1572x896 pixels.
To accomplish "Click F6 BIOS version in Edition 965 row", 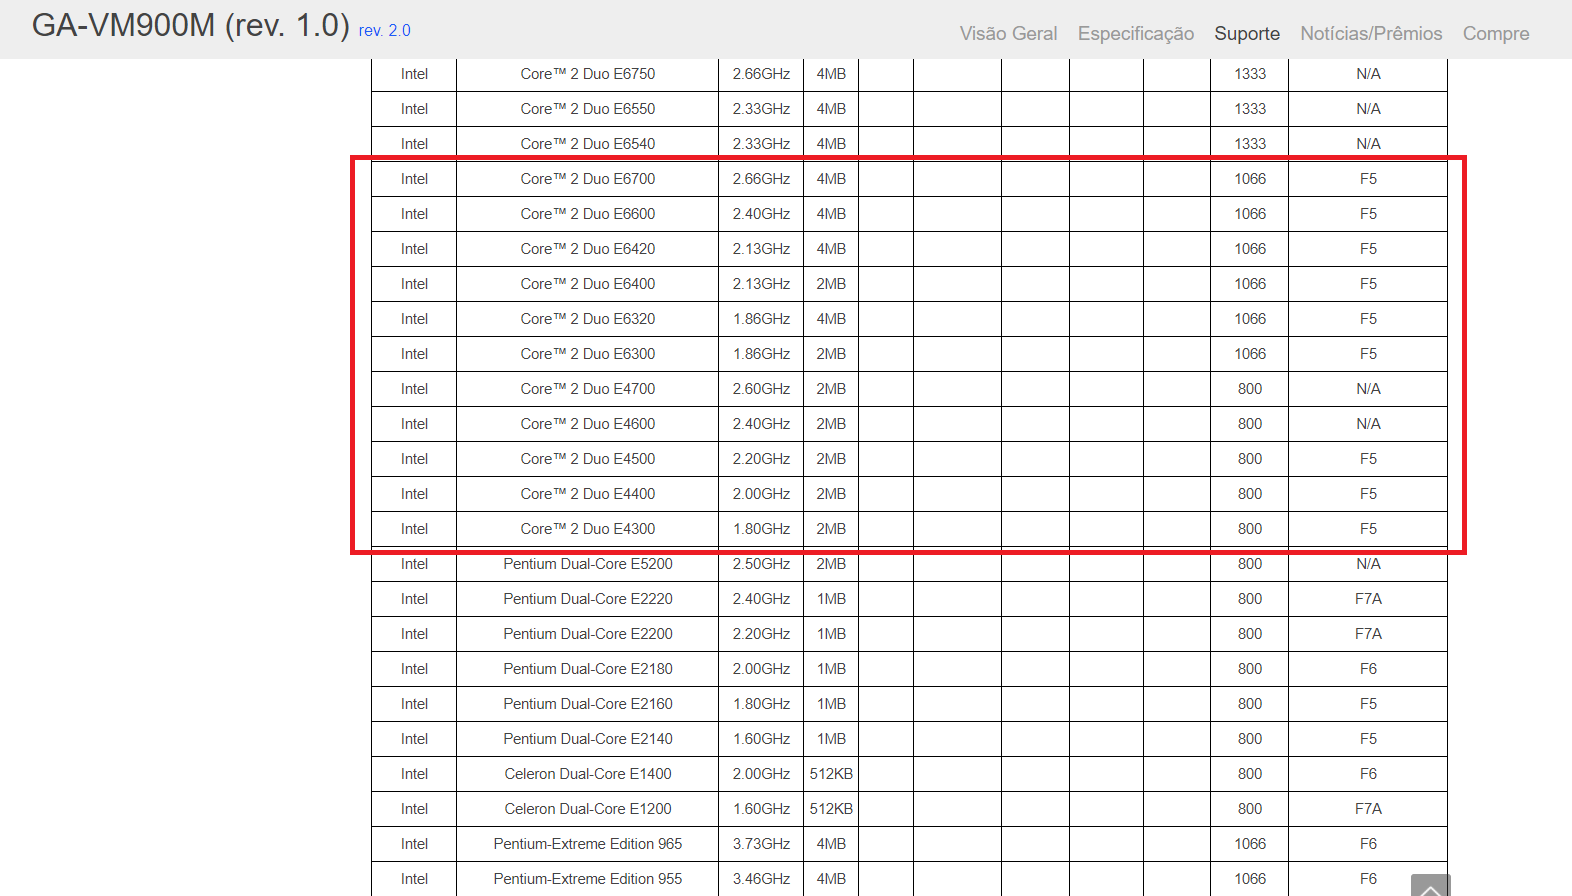I will [1368, 844].
